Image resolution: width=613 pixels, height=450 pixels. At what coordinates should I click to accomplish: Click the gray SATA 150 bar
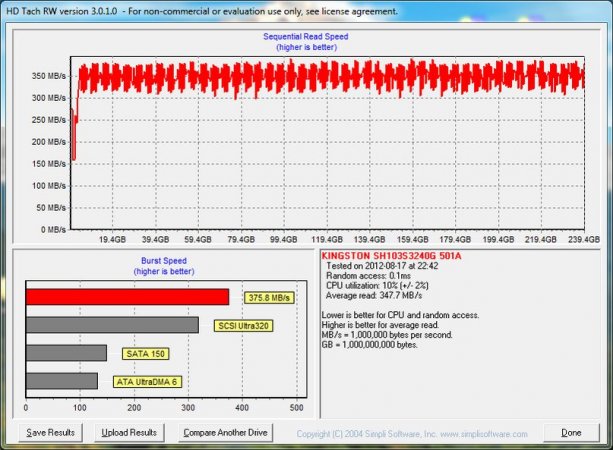66,353
